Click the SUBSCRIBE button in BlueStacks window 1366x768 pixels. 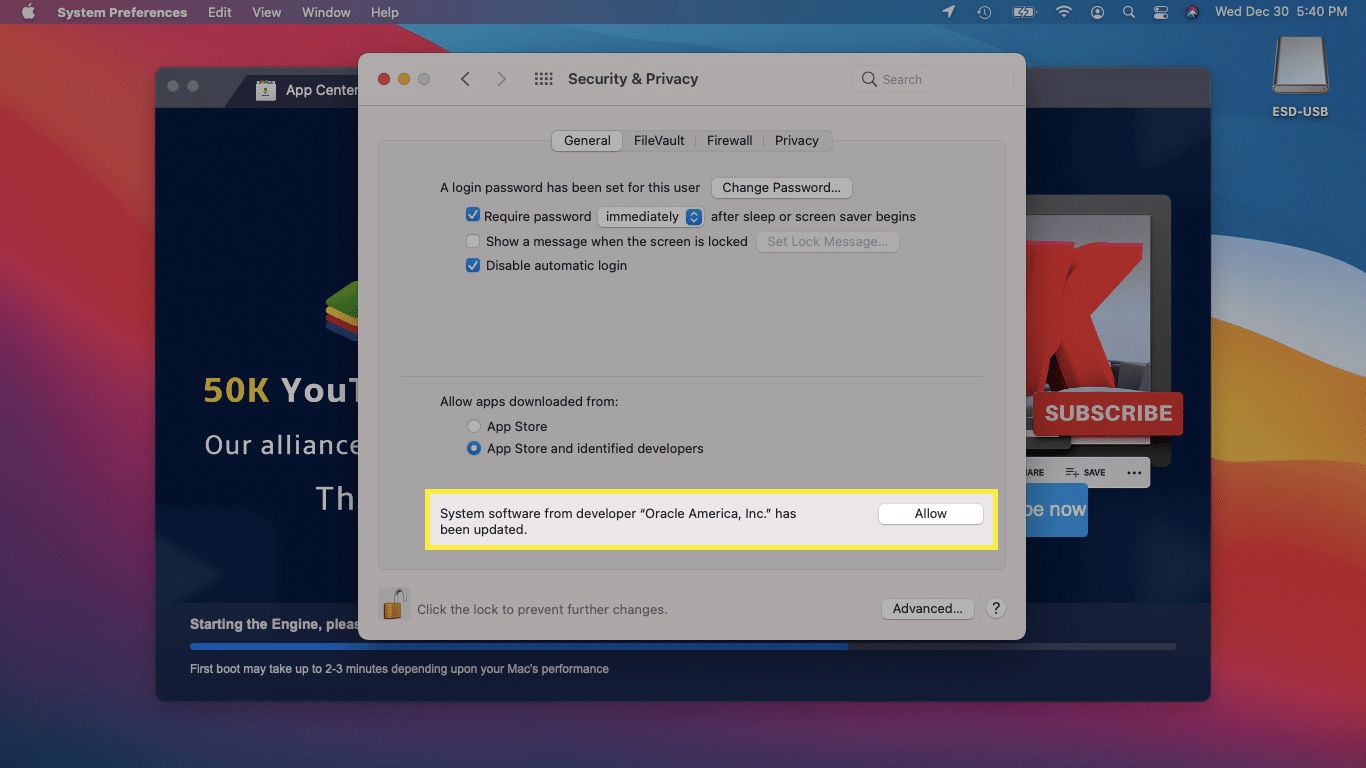point(1108,413)
